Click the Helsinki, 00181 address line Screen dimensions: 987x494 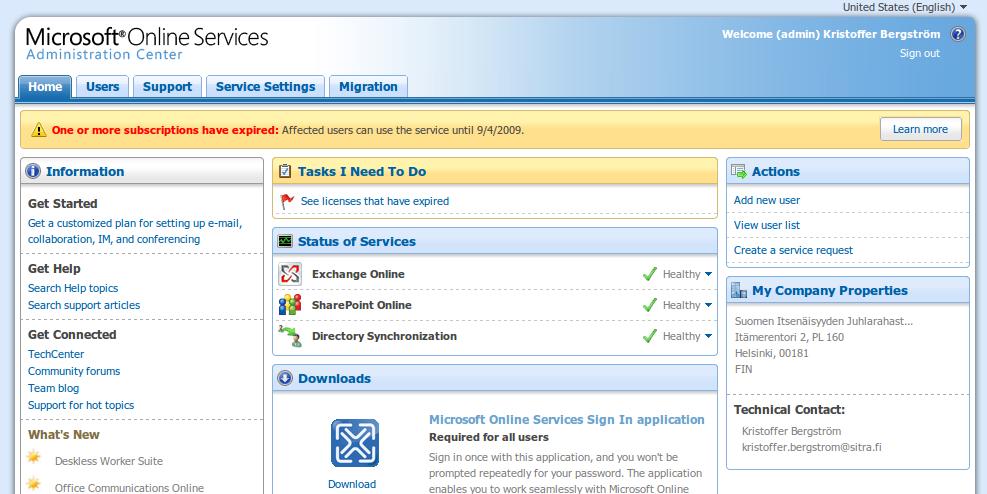point(772,353)
